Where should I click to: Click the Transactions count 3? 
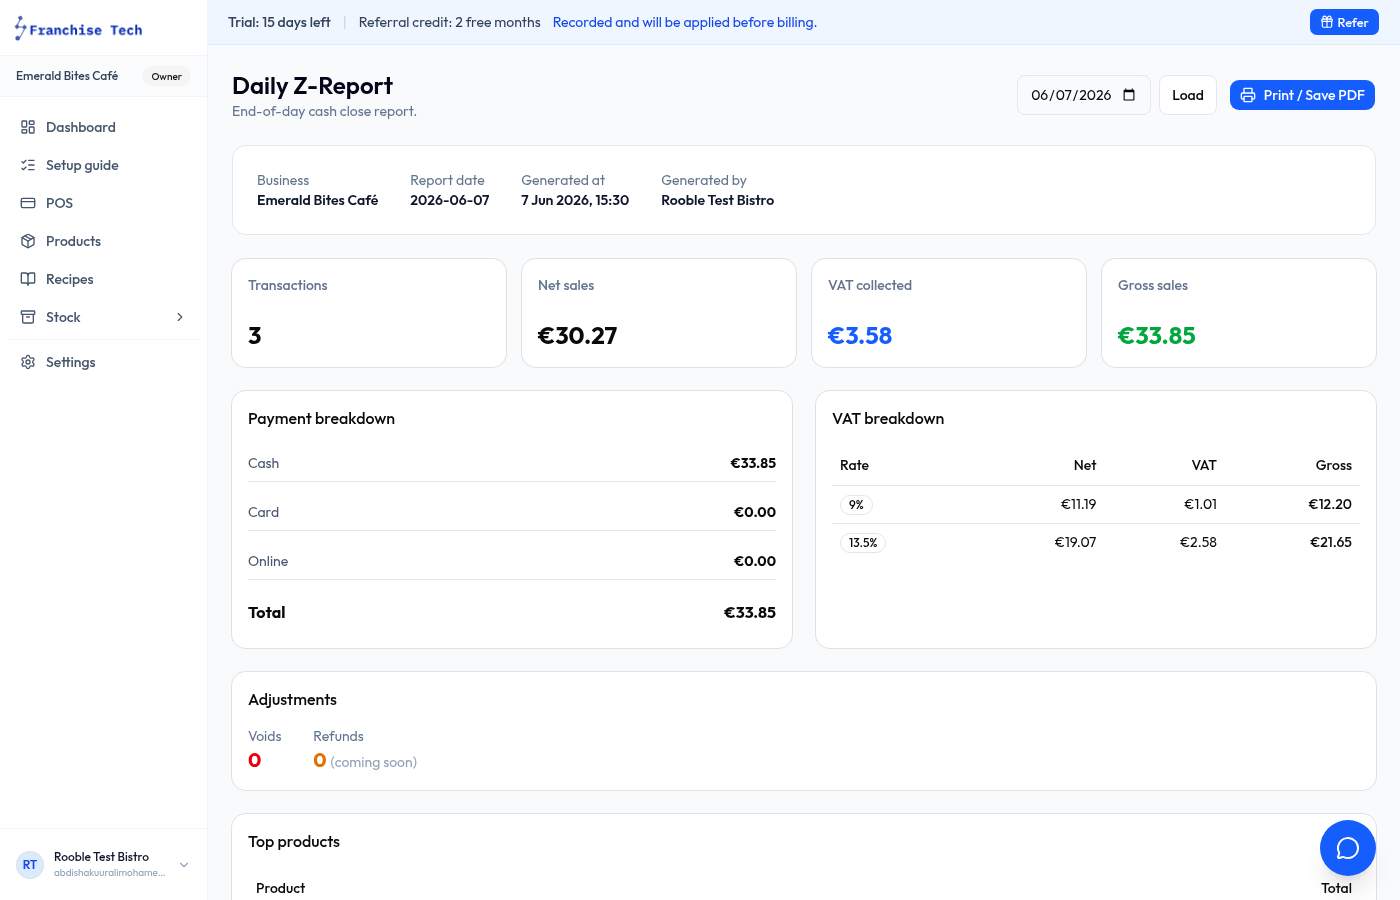pyautogui.click(x=255, y=336)
